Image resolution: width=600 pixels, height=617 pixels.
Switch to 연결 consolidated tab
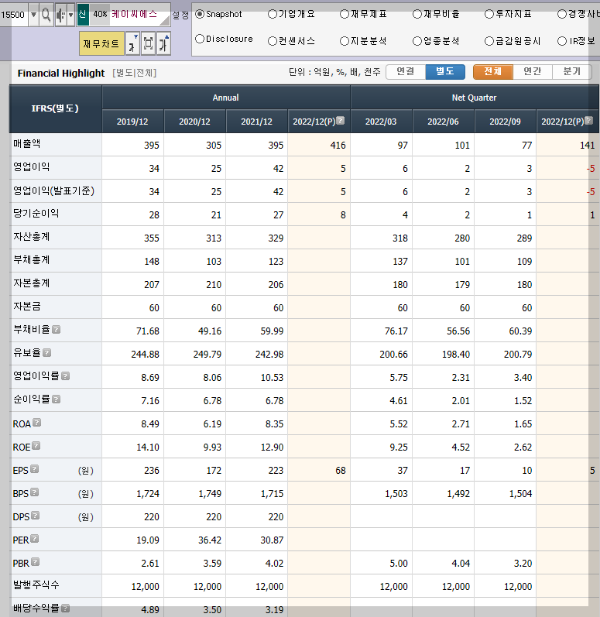(406, 72)
